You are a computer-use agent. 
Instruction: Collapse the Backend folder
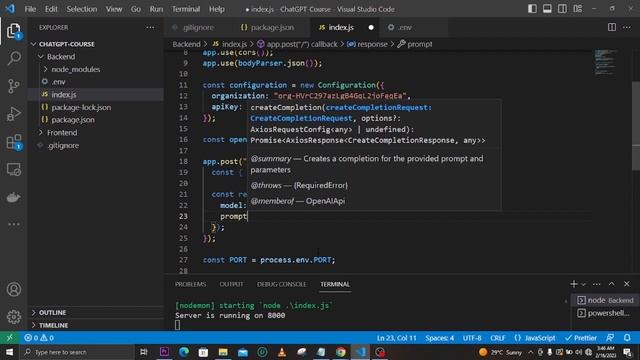pyautogui.click(x=60, y=57)
